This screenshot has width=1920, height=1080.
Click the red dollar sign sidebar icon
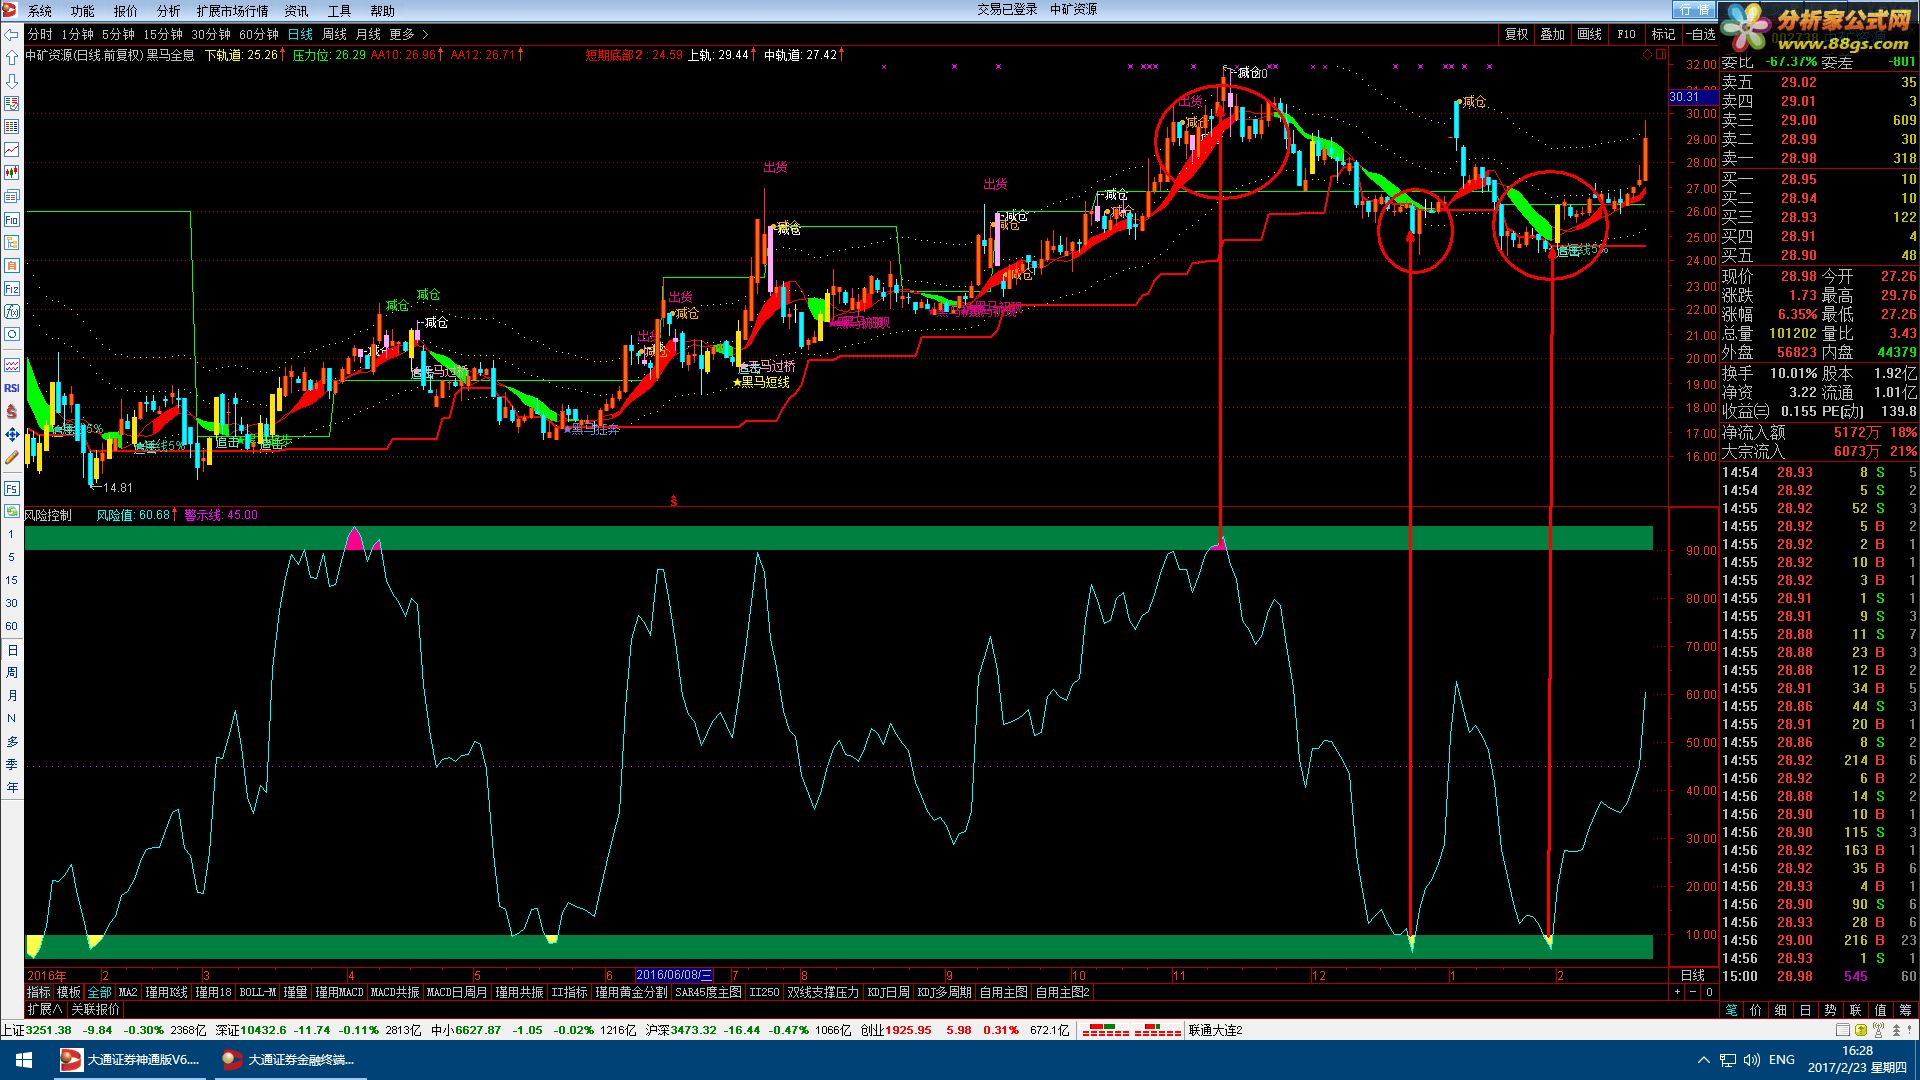coord(12,411)
